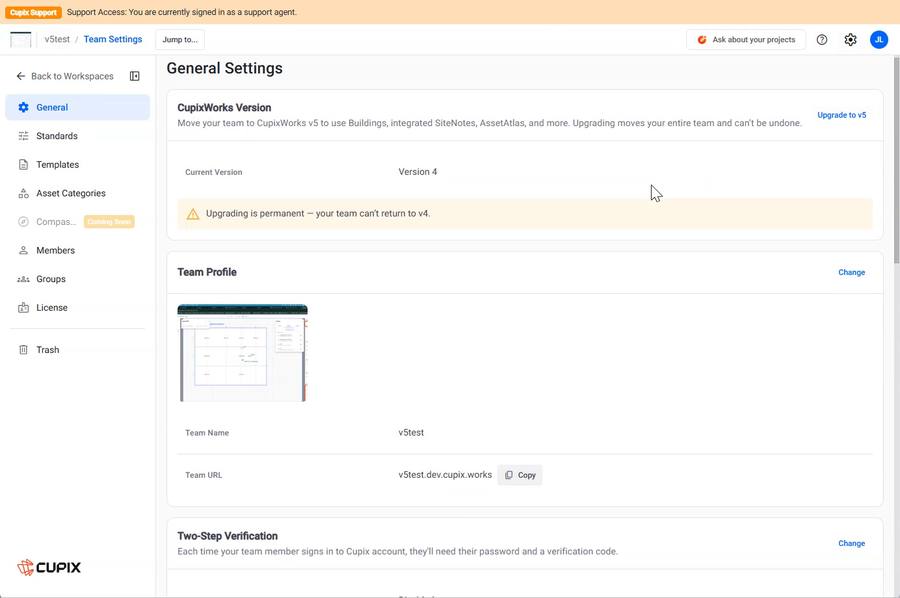This screenshot has width=900, height=598.
Task: Open the Groups section
Action: (x=77, y=279)
